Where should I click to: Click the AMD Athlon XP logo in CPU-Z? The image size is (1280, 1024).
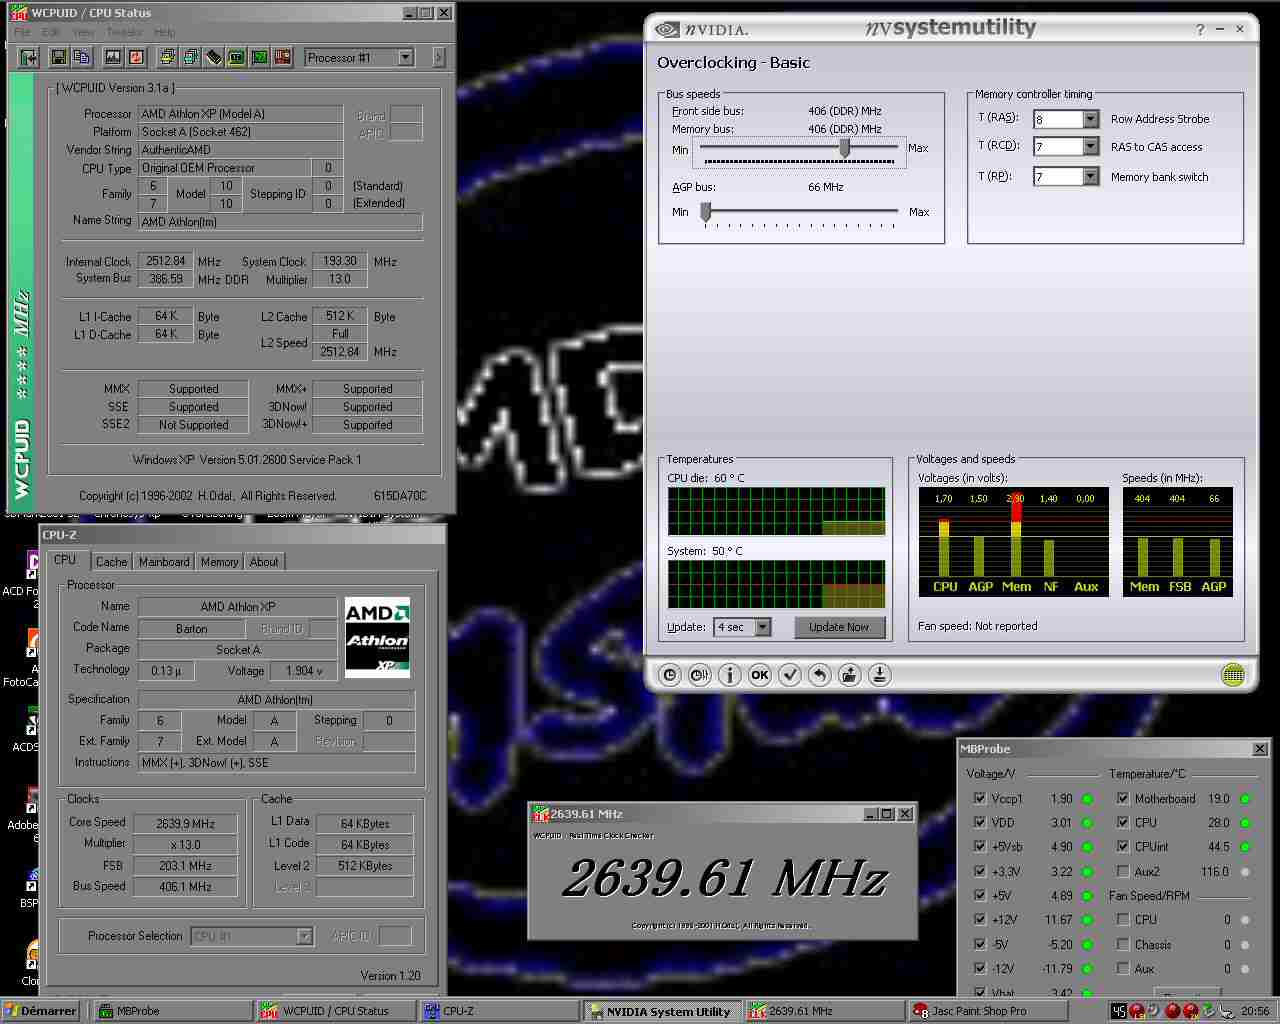(377, 638)
